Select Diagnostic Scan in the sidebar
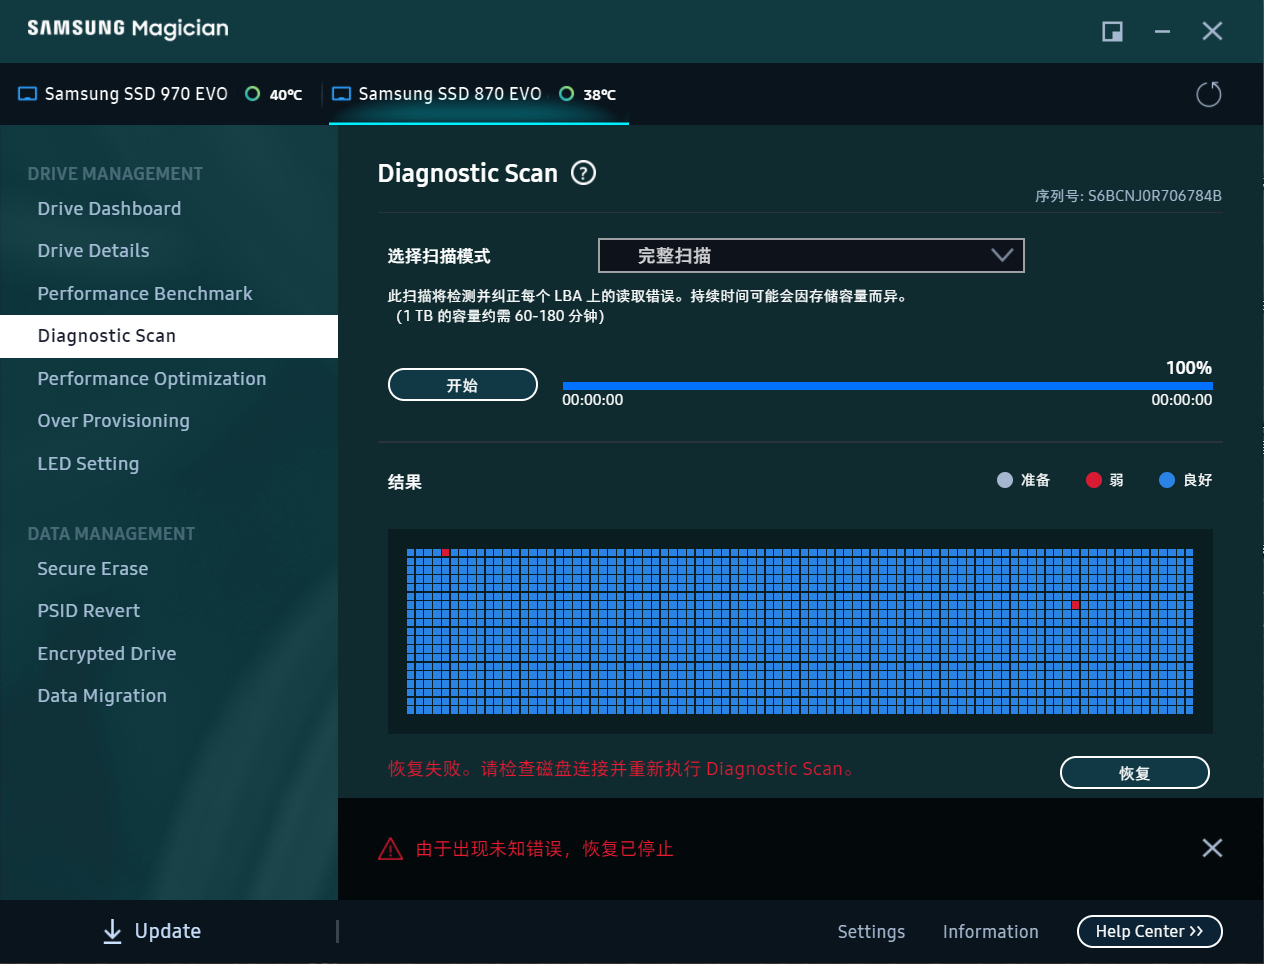The height and width of the screenshot is (964, 1264). pyautogui.click(x=169, y=336)
